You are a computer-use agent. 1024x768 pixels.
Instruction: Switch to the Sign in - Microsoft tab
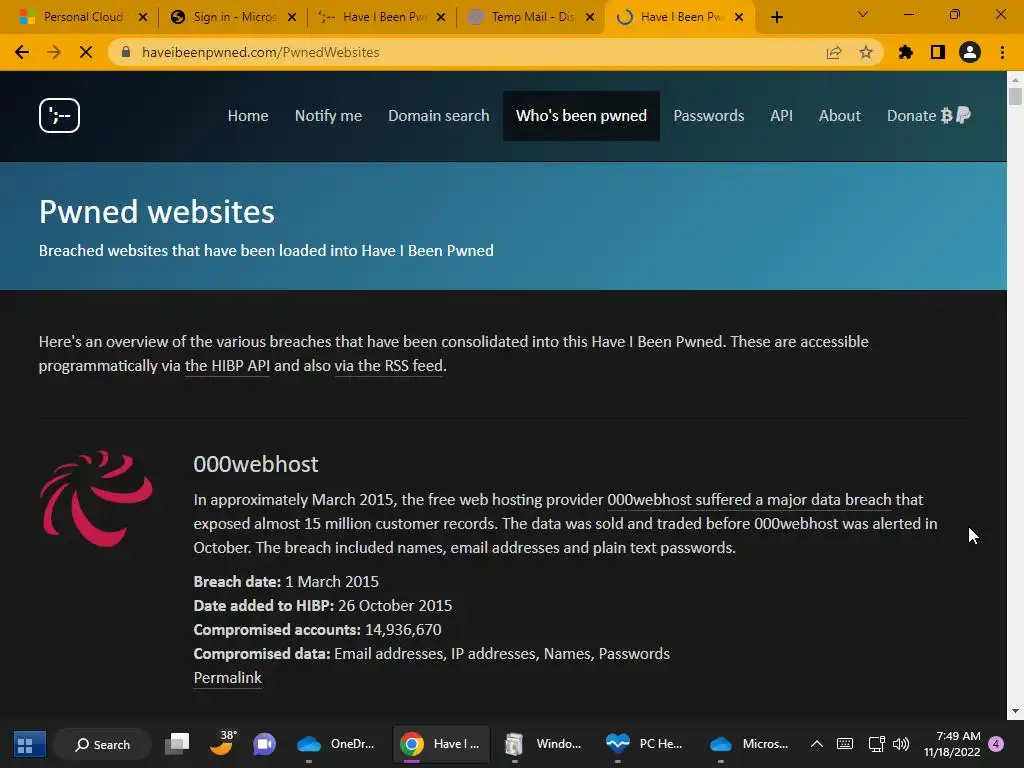tap(234, 17)
